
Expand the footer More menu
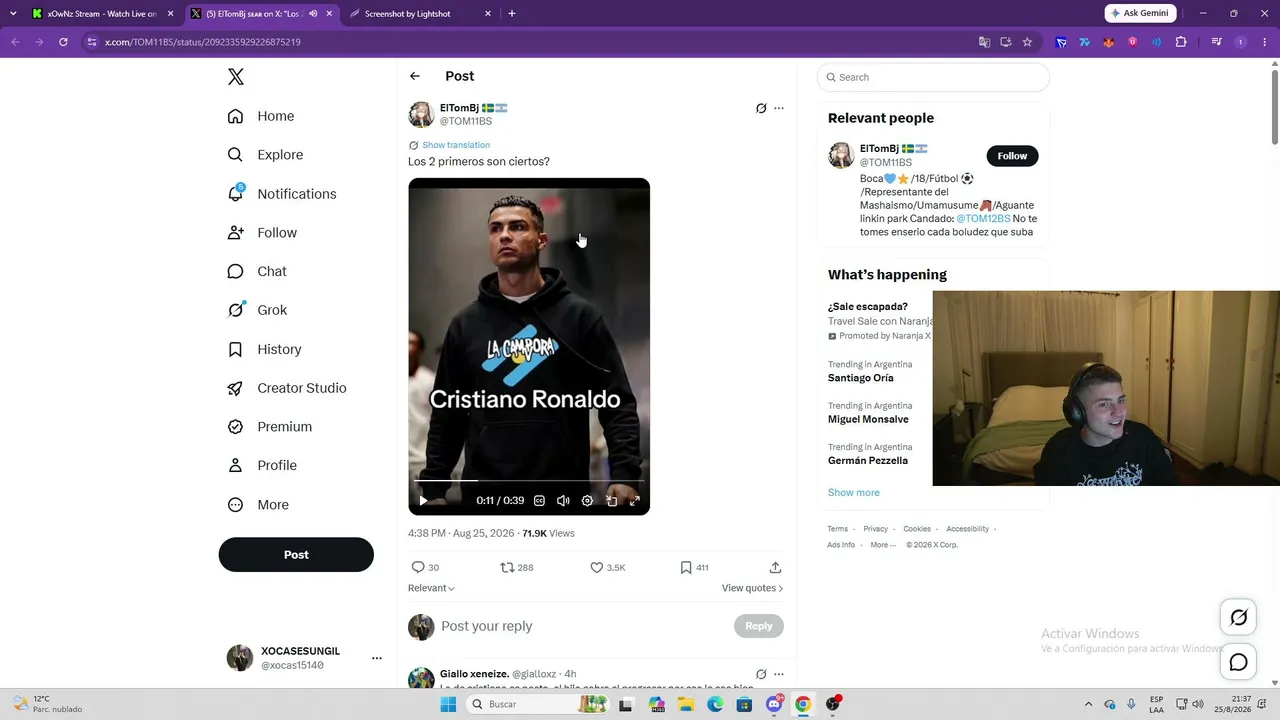(883, 545)
